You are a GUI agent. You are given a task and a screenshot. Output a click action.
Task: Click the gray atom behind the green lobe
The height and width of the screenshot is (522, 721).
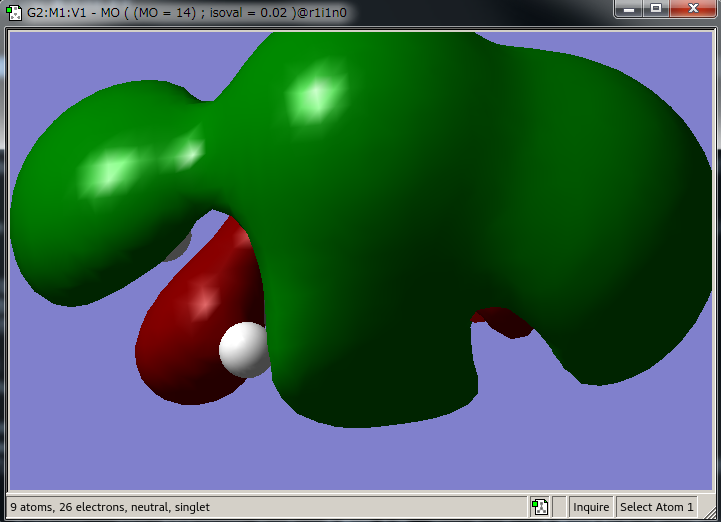pyautogui.click(x=179, y=246)
